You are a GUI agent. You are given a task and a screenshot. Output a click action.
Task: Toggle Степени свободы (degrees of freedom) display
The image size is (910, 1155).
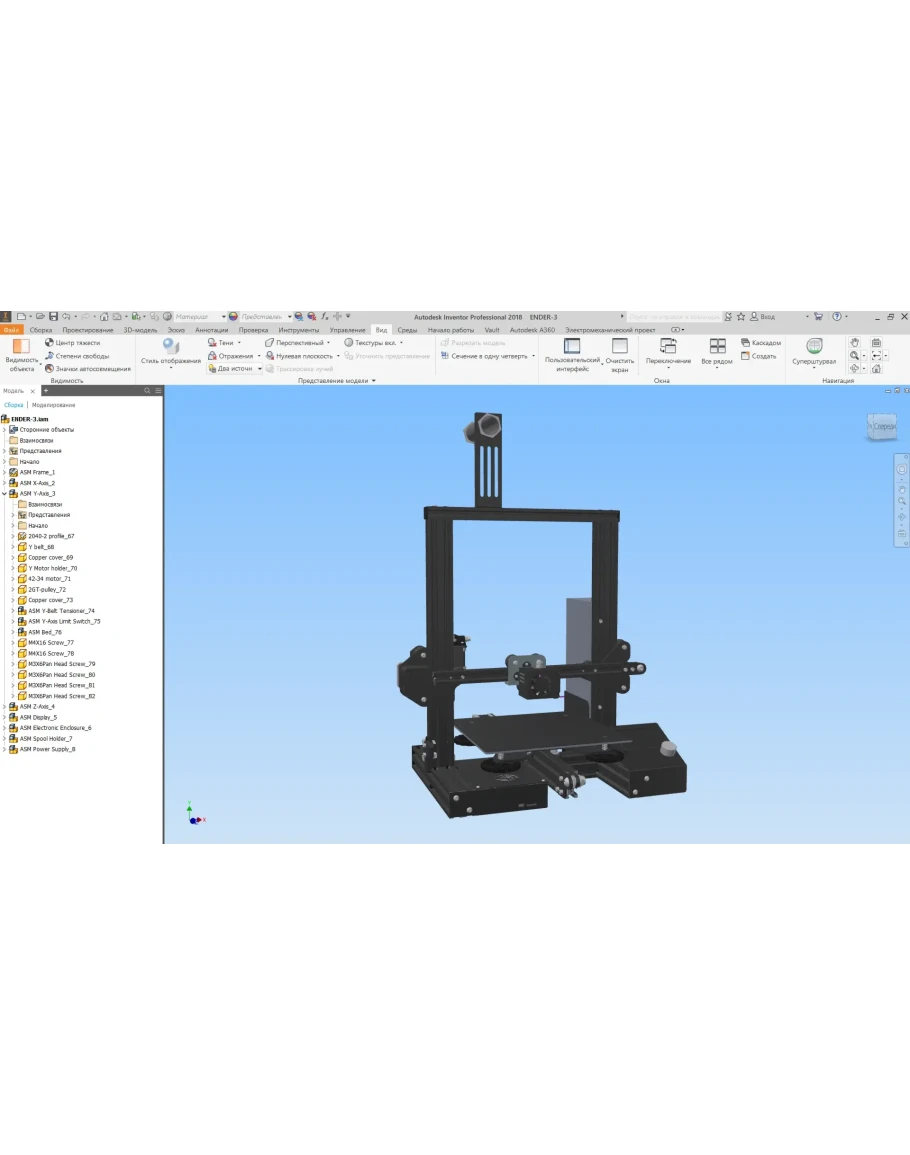click(x=49, y=356)
